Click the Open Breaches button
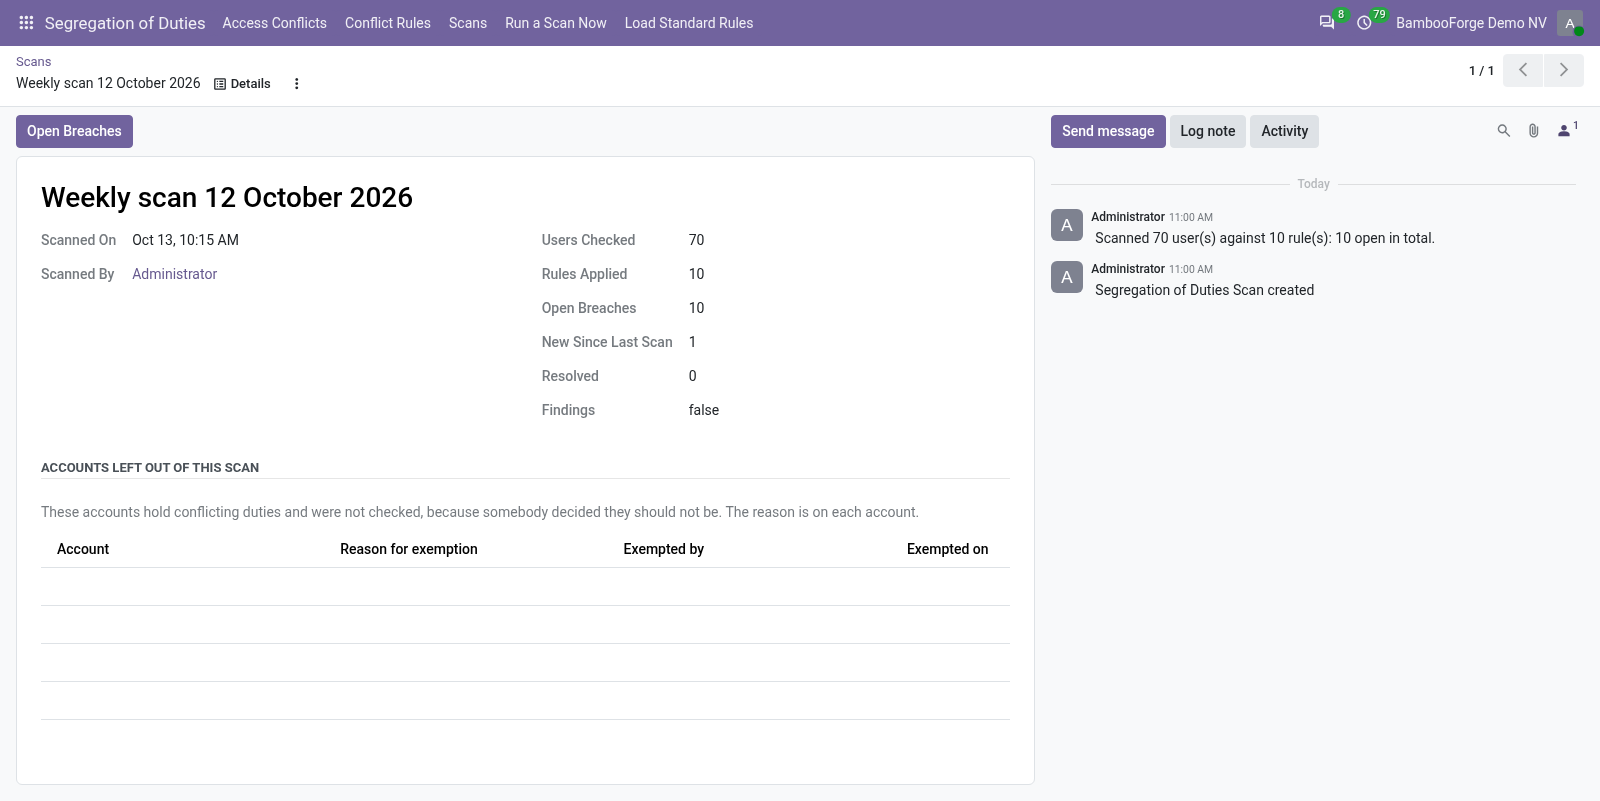 [74, 131]
